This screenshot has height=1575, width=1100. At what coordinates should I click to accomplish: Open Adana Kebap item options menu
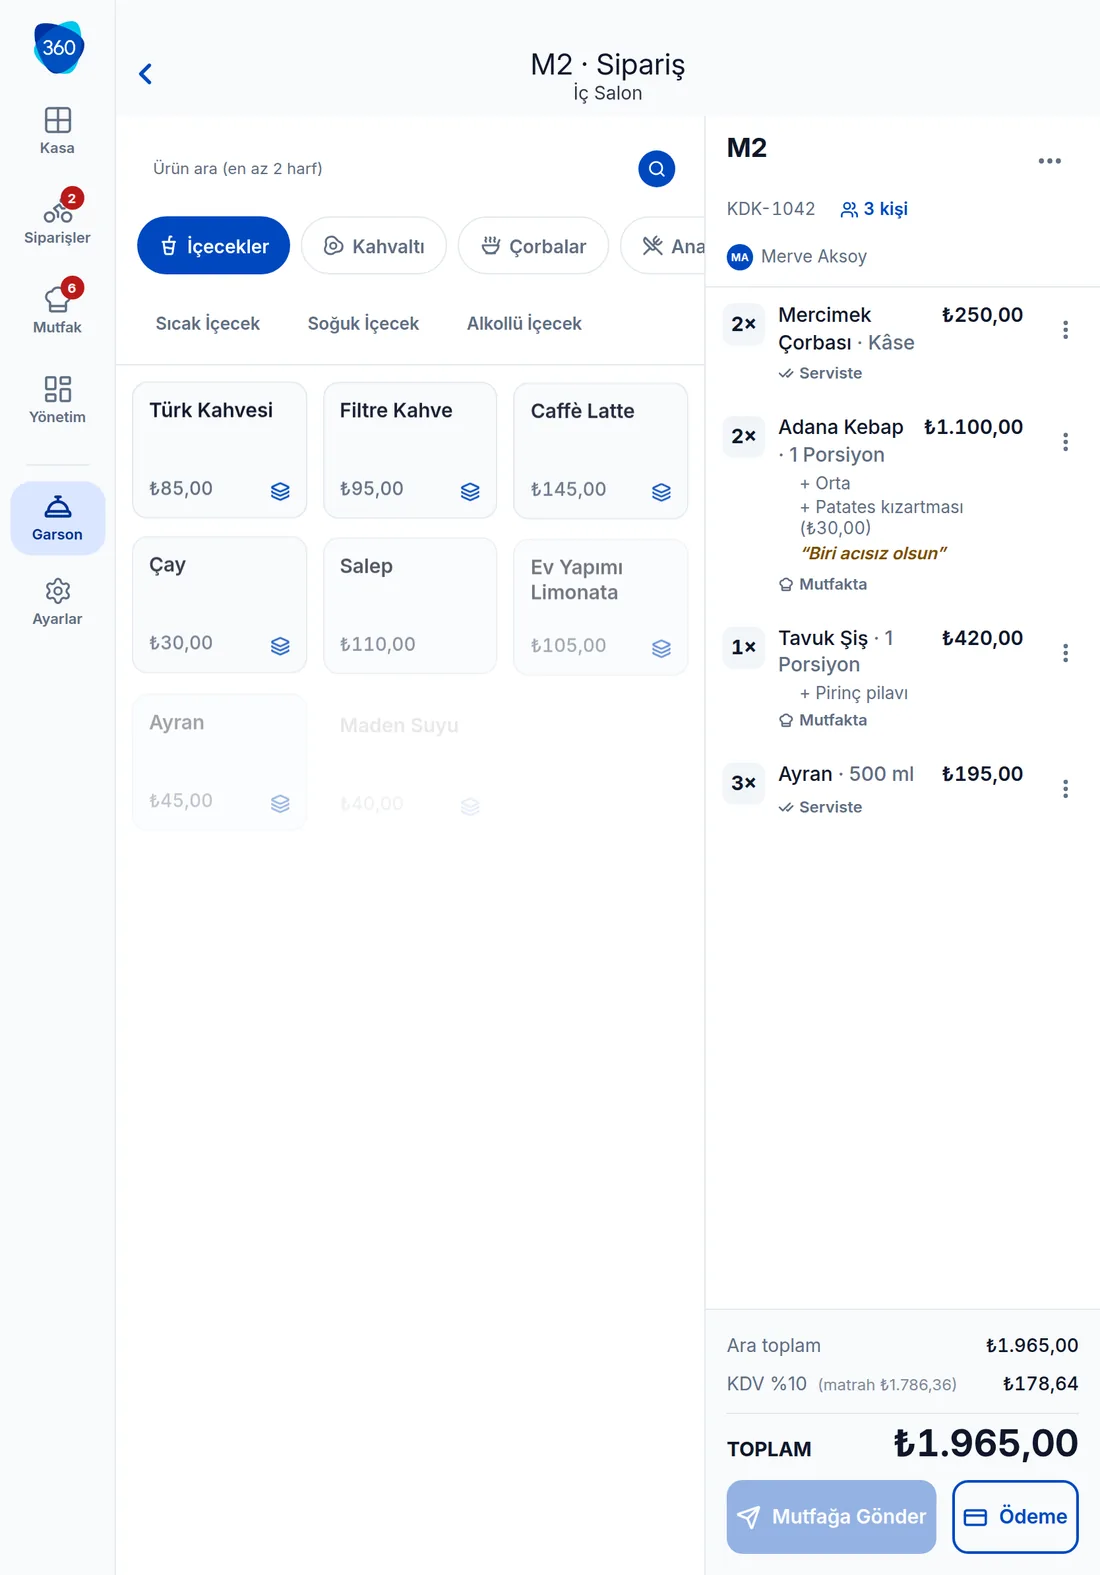pyautogui.click(x=1066, y=442)
